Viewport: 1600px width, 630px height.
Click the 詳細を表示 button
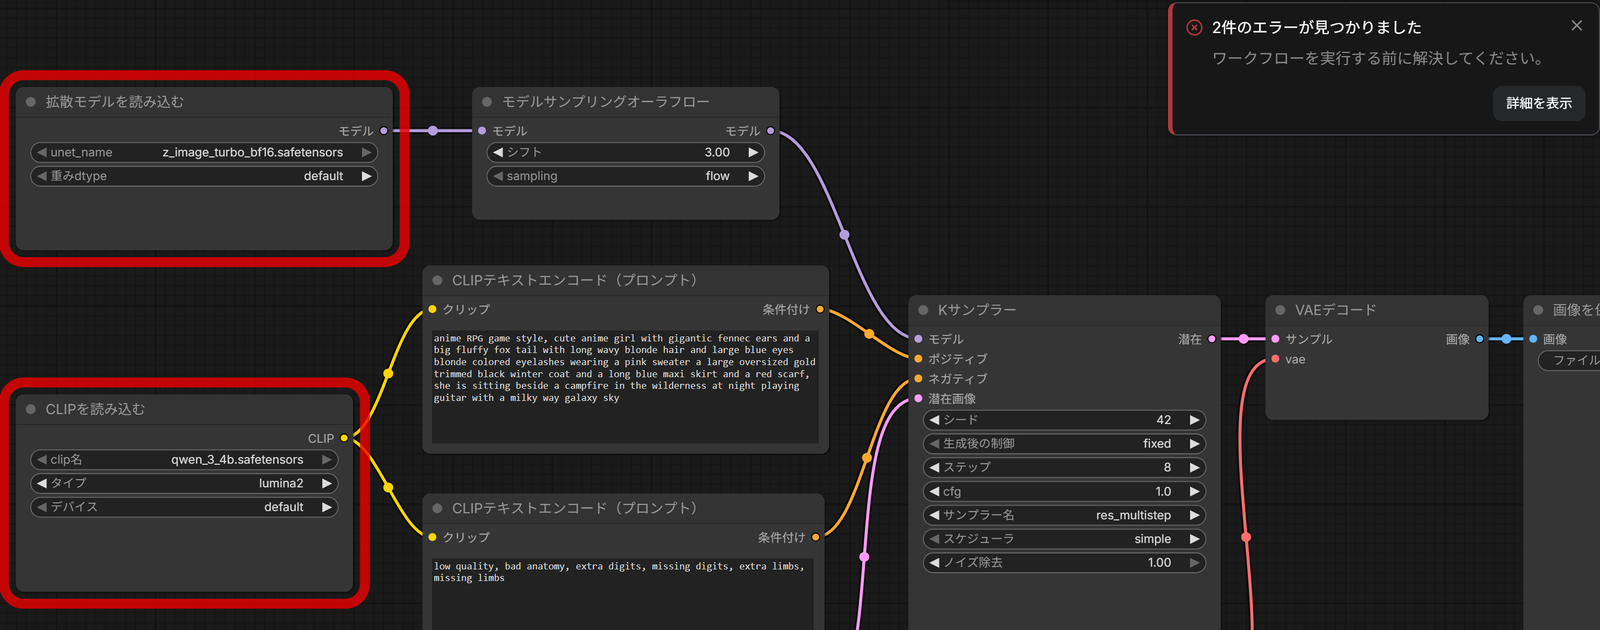point(1539,103)
